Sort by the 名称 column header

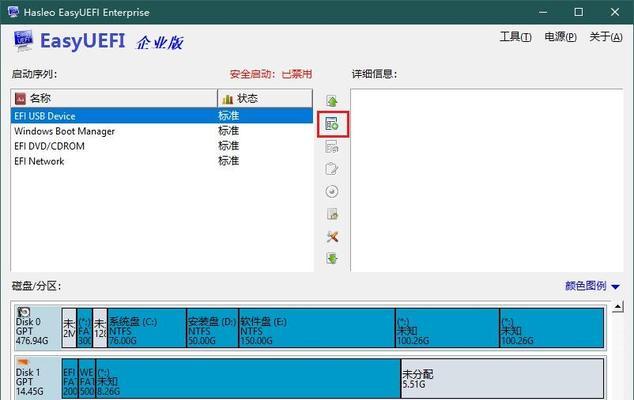(114, 98)
